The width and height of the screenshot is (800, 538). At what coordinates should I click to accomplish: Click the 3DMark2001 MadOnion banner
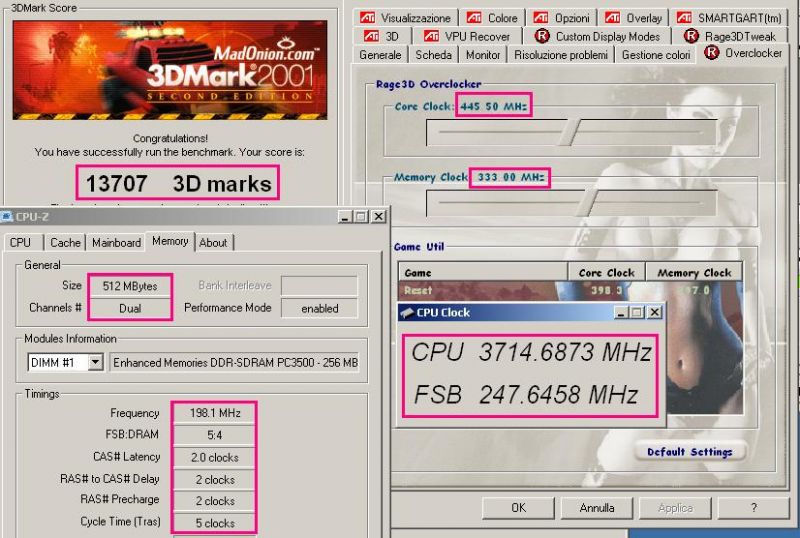(170, 70)
